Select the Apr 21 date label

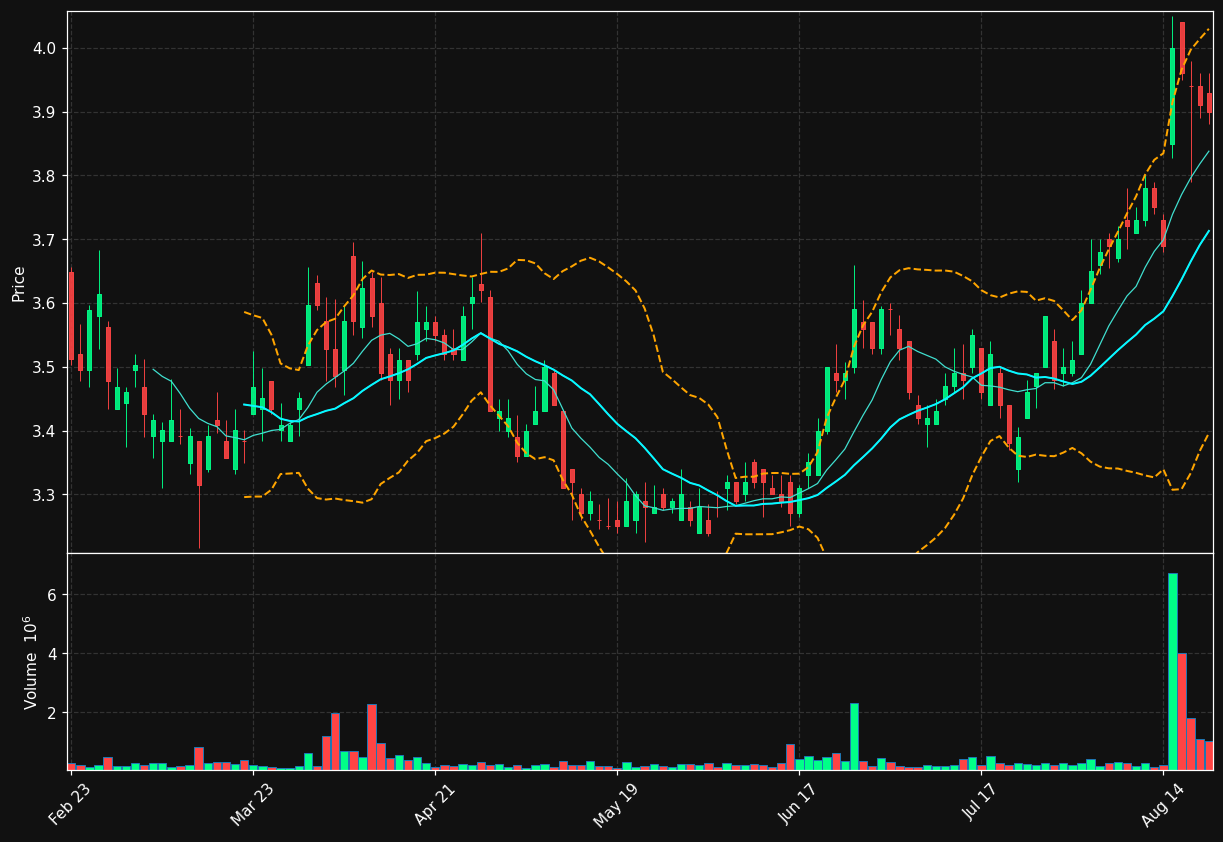434,806
